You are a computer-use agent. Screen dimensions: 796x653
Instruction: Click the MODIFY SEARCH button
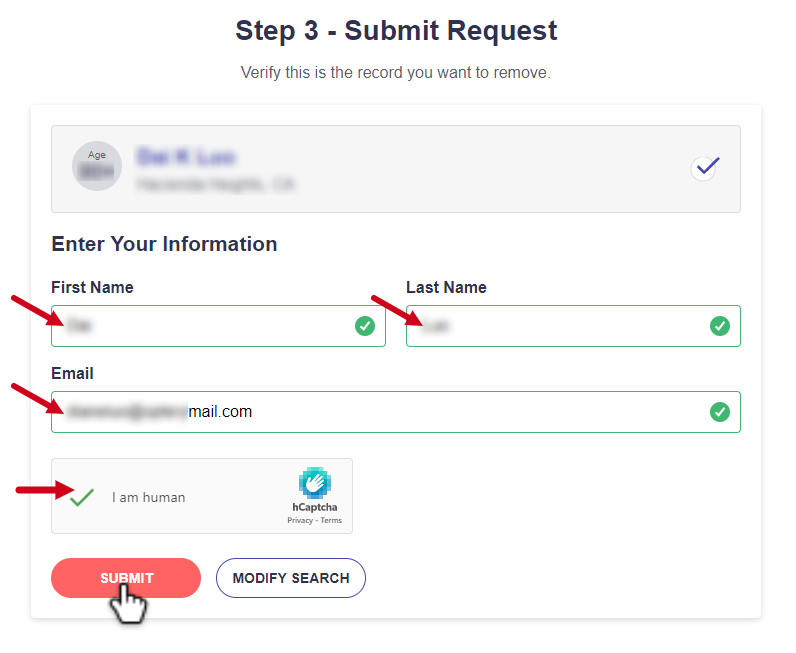(x=291, y=578)
